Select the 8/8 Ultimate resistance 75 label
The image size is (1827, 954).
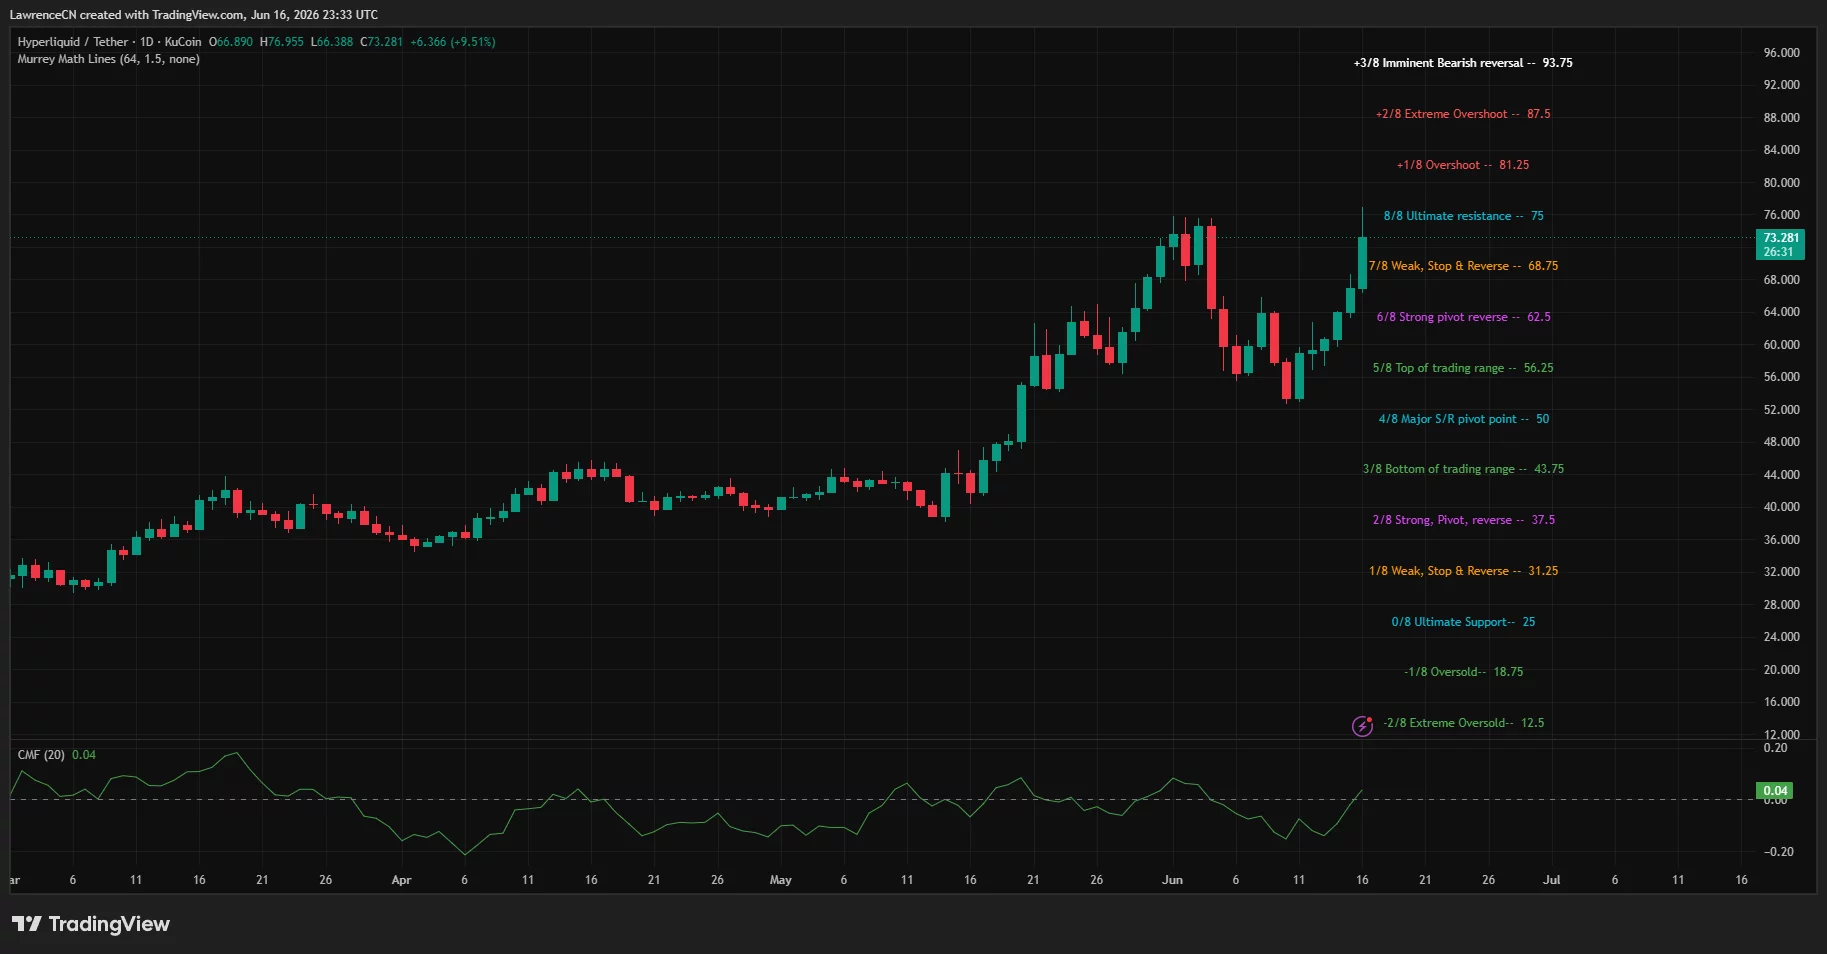(1463, 216)
